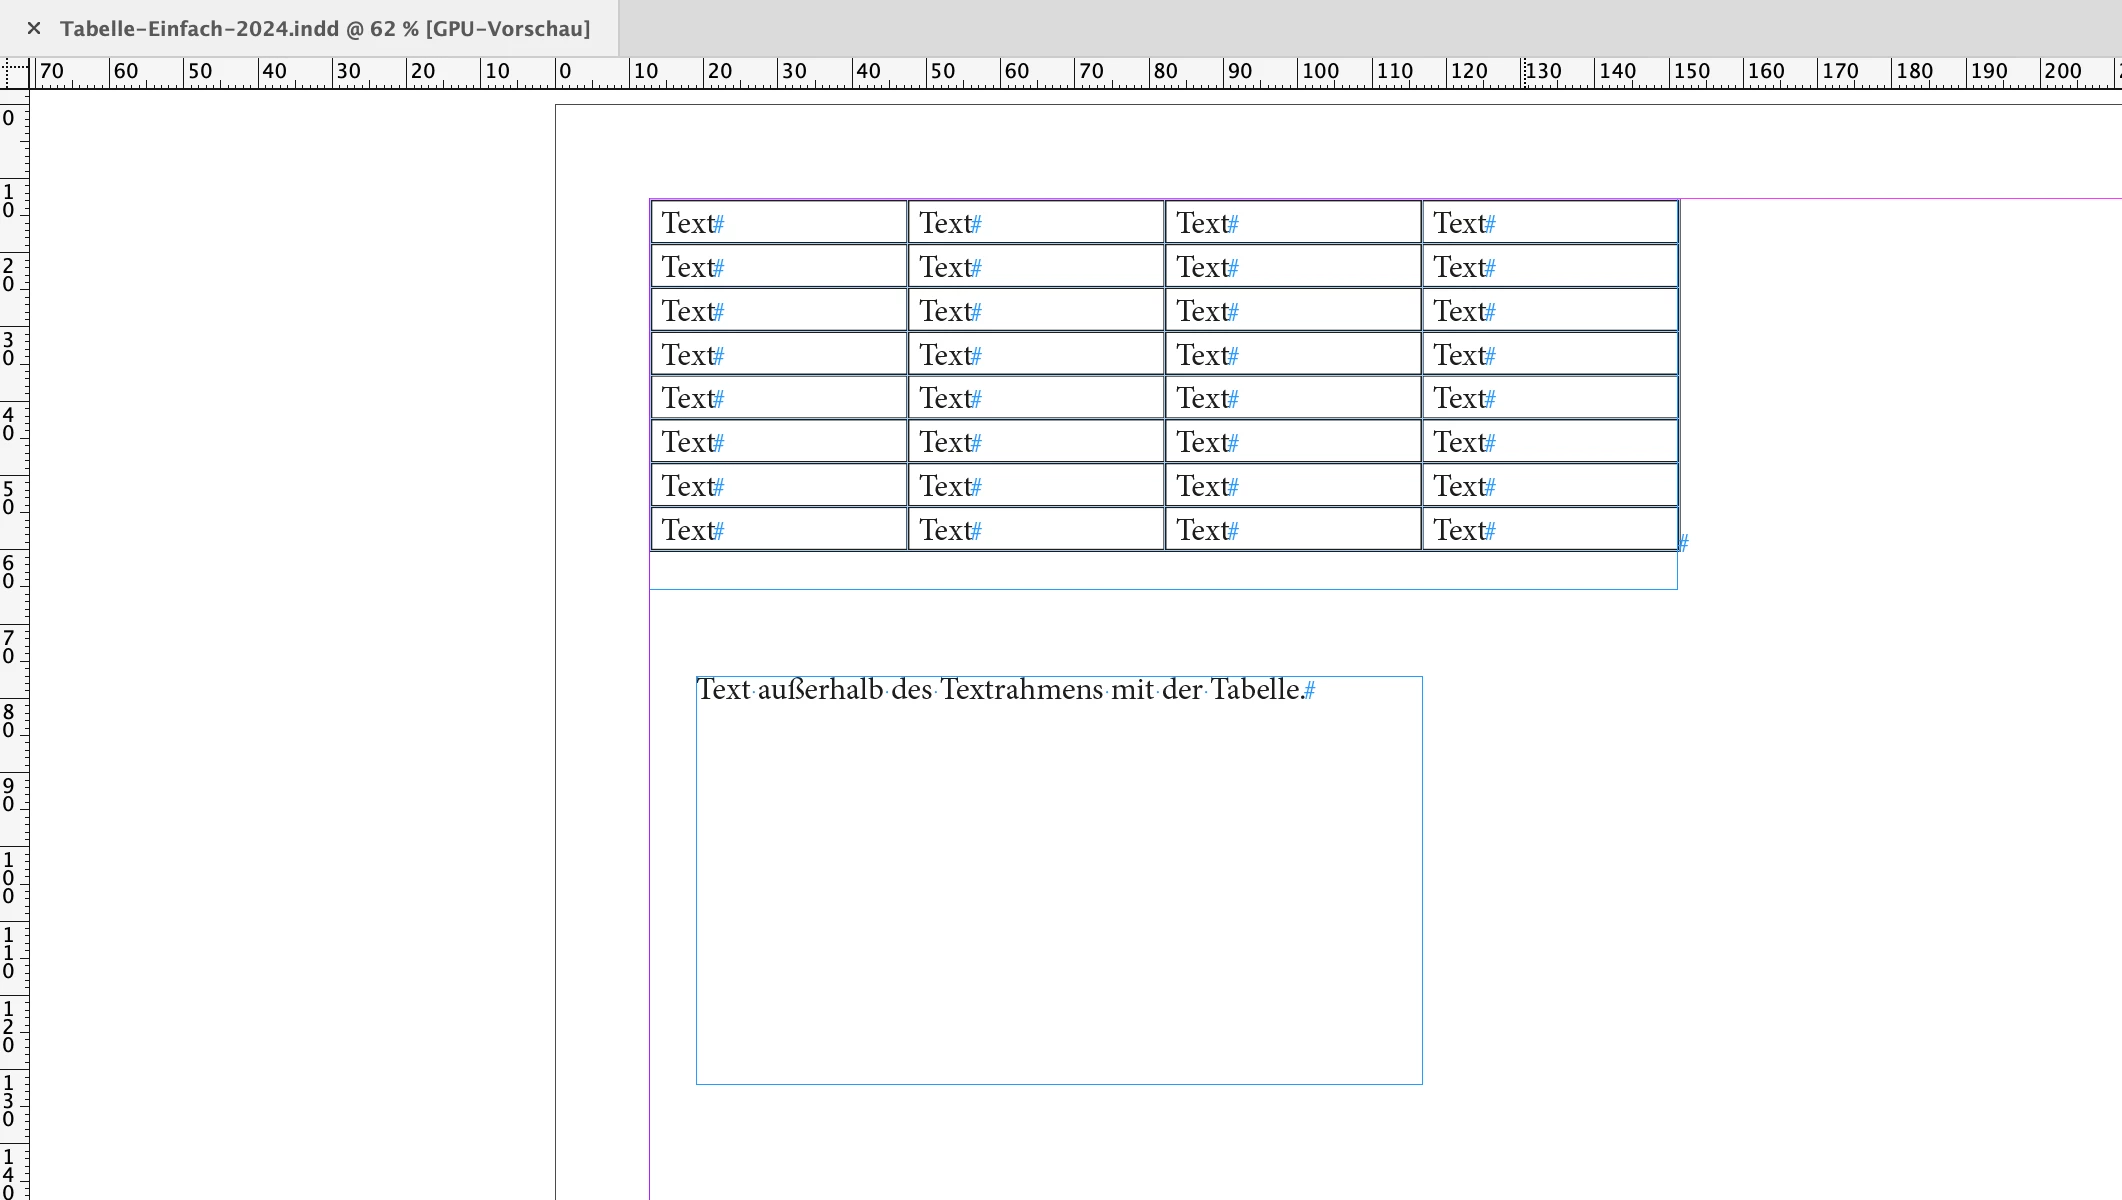Click top cell of the fourth column
The height and width of the screenshot is (1200, 2122).
click(x=1549, y=222)
